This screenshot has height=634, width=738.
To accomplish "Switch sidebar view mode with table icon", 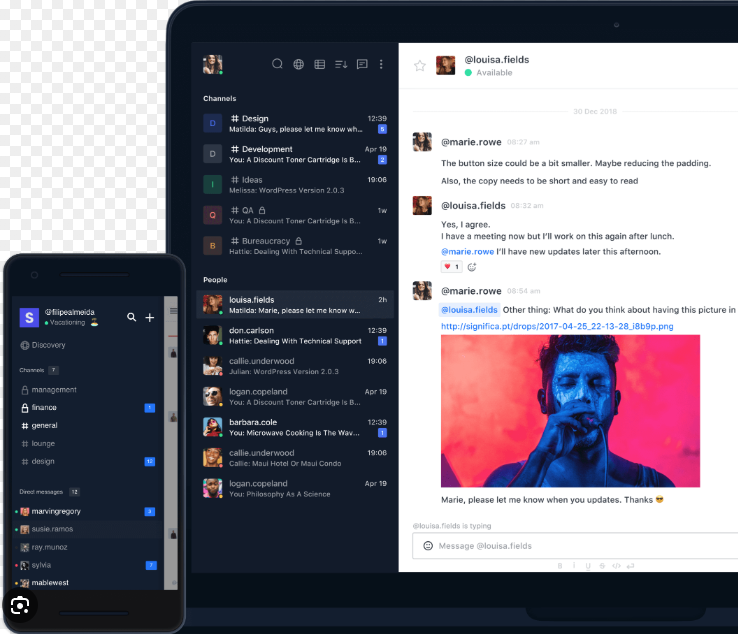I will [x=320, y=64].
